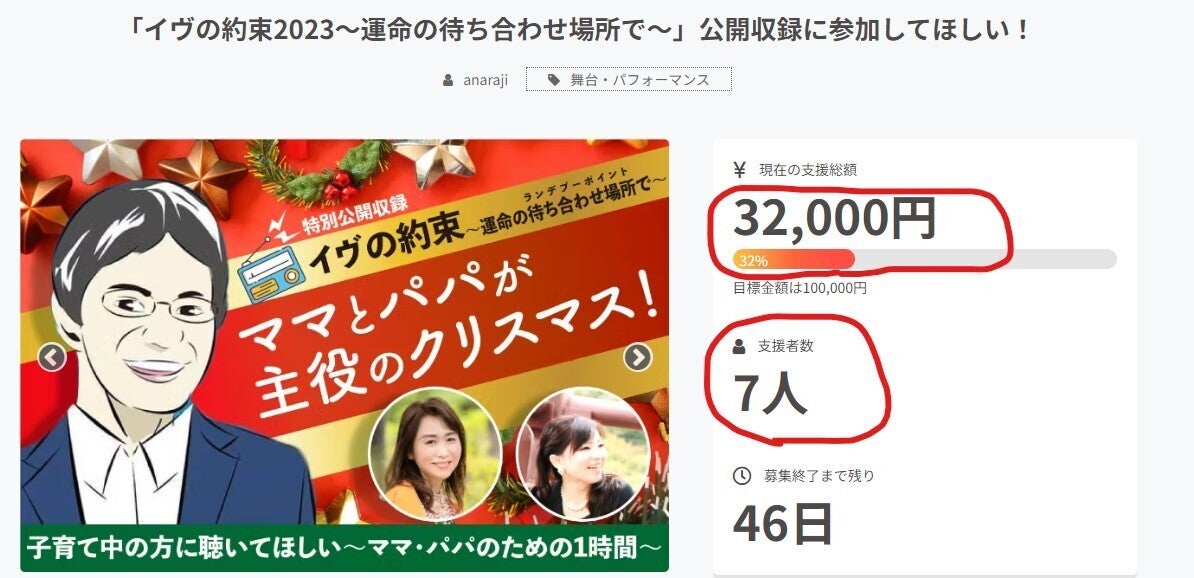
Task: Click the 7人 supporter count
Action: click(x=770, y=393)
